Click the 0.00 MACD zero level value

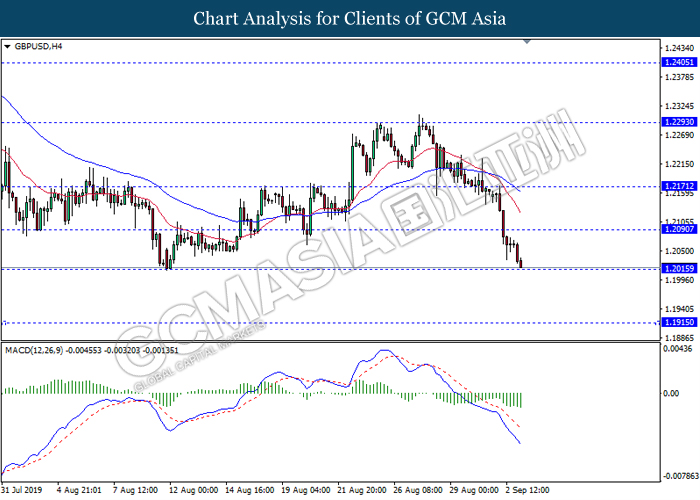(671, 393)
